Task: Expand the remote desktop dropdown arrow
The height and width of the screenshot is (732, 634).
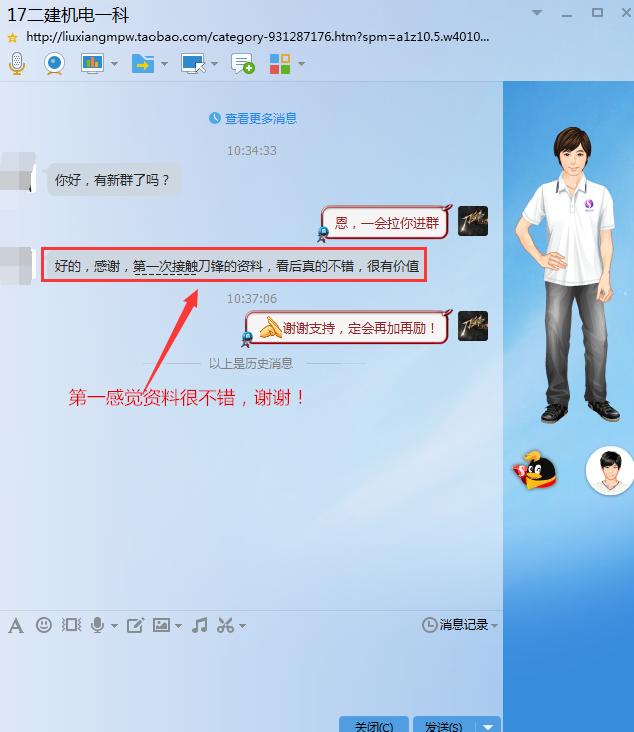Action: point(214,63)
